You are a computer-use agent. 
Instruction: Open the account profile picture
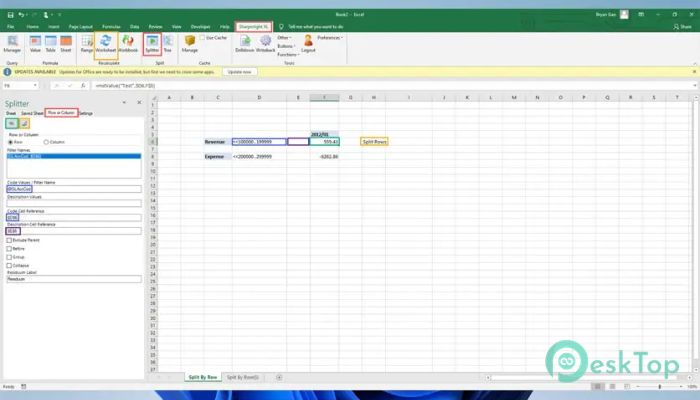click(624, 15)
